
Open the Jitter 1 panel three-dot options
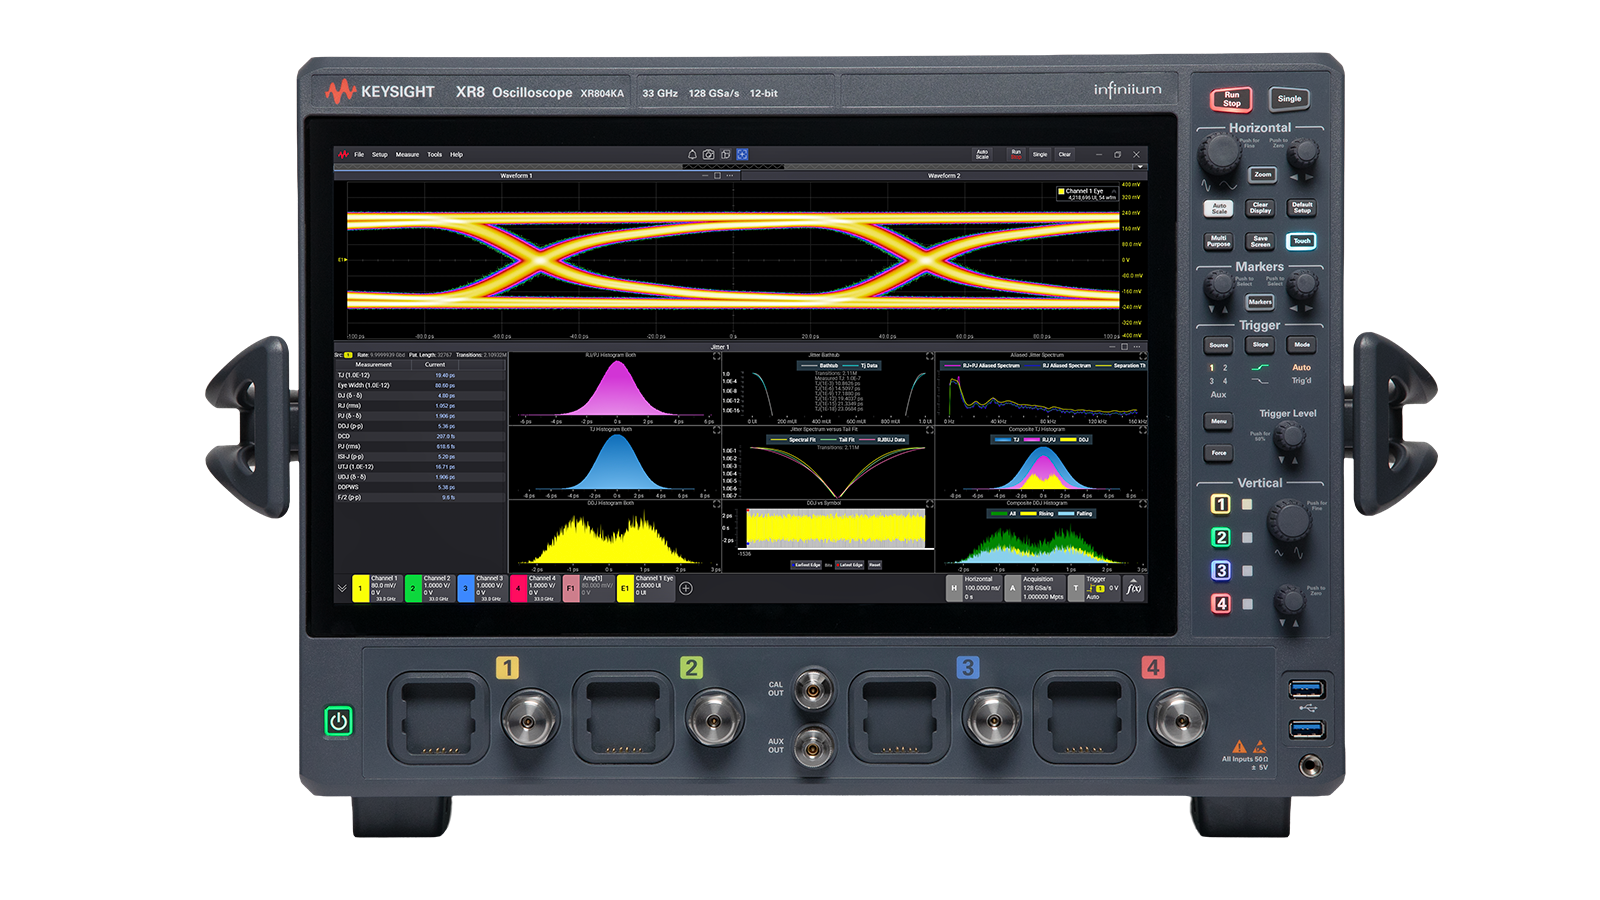click(x=1137, y=347)
